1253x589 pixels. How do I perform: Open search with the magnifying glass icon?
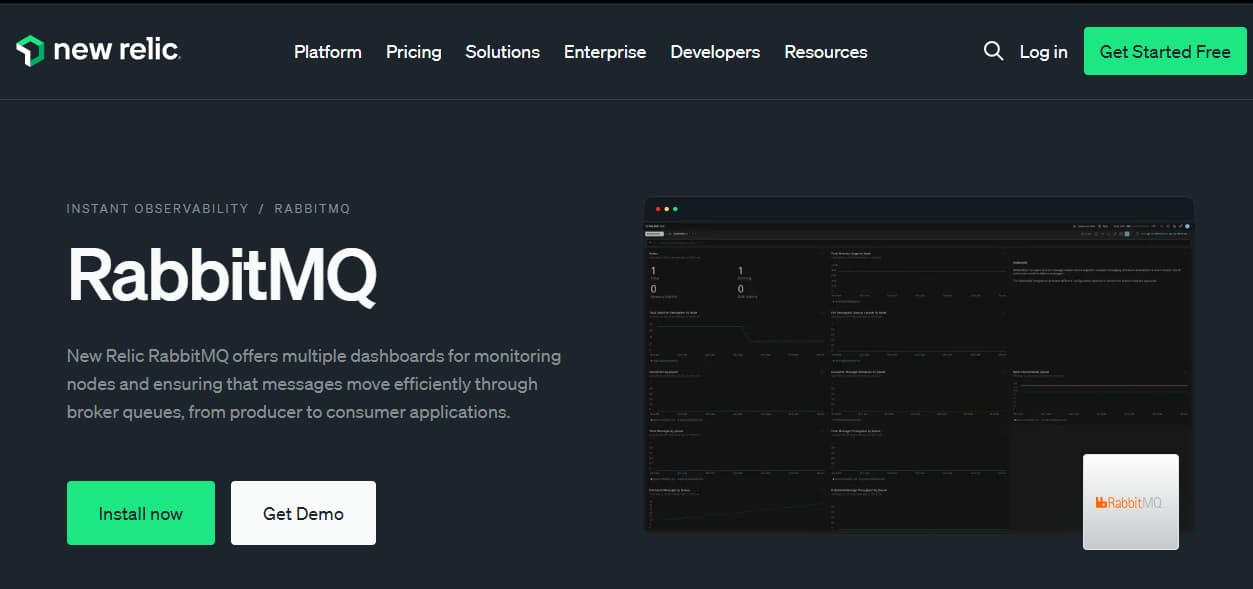click(x=993, y=51)
